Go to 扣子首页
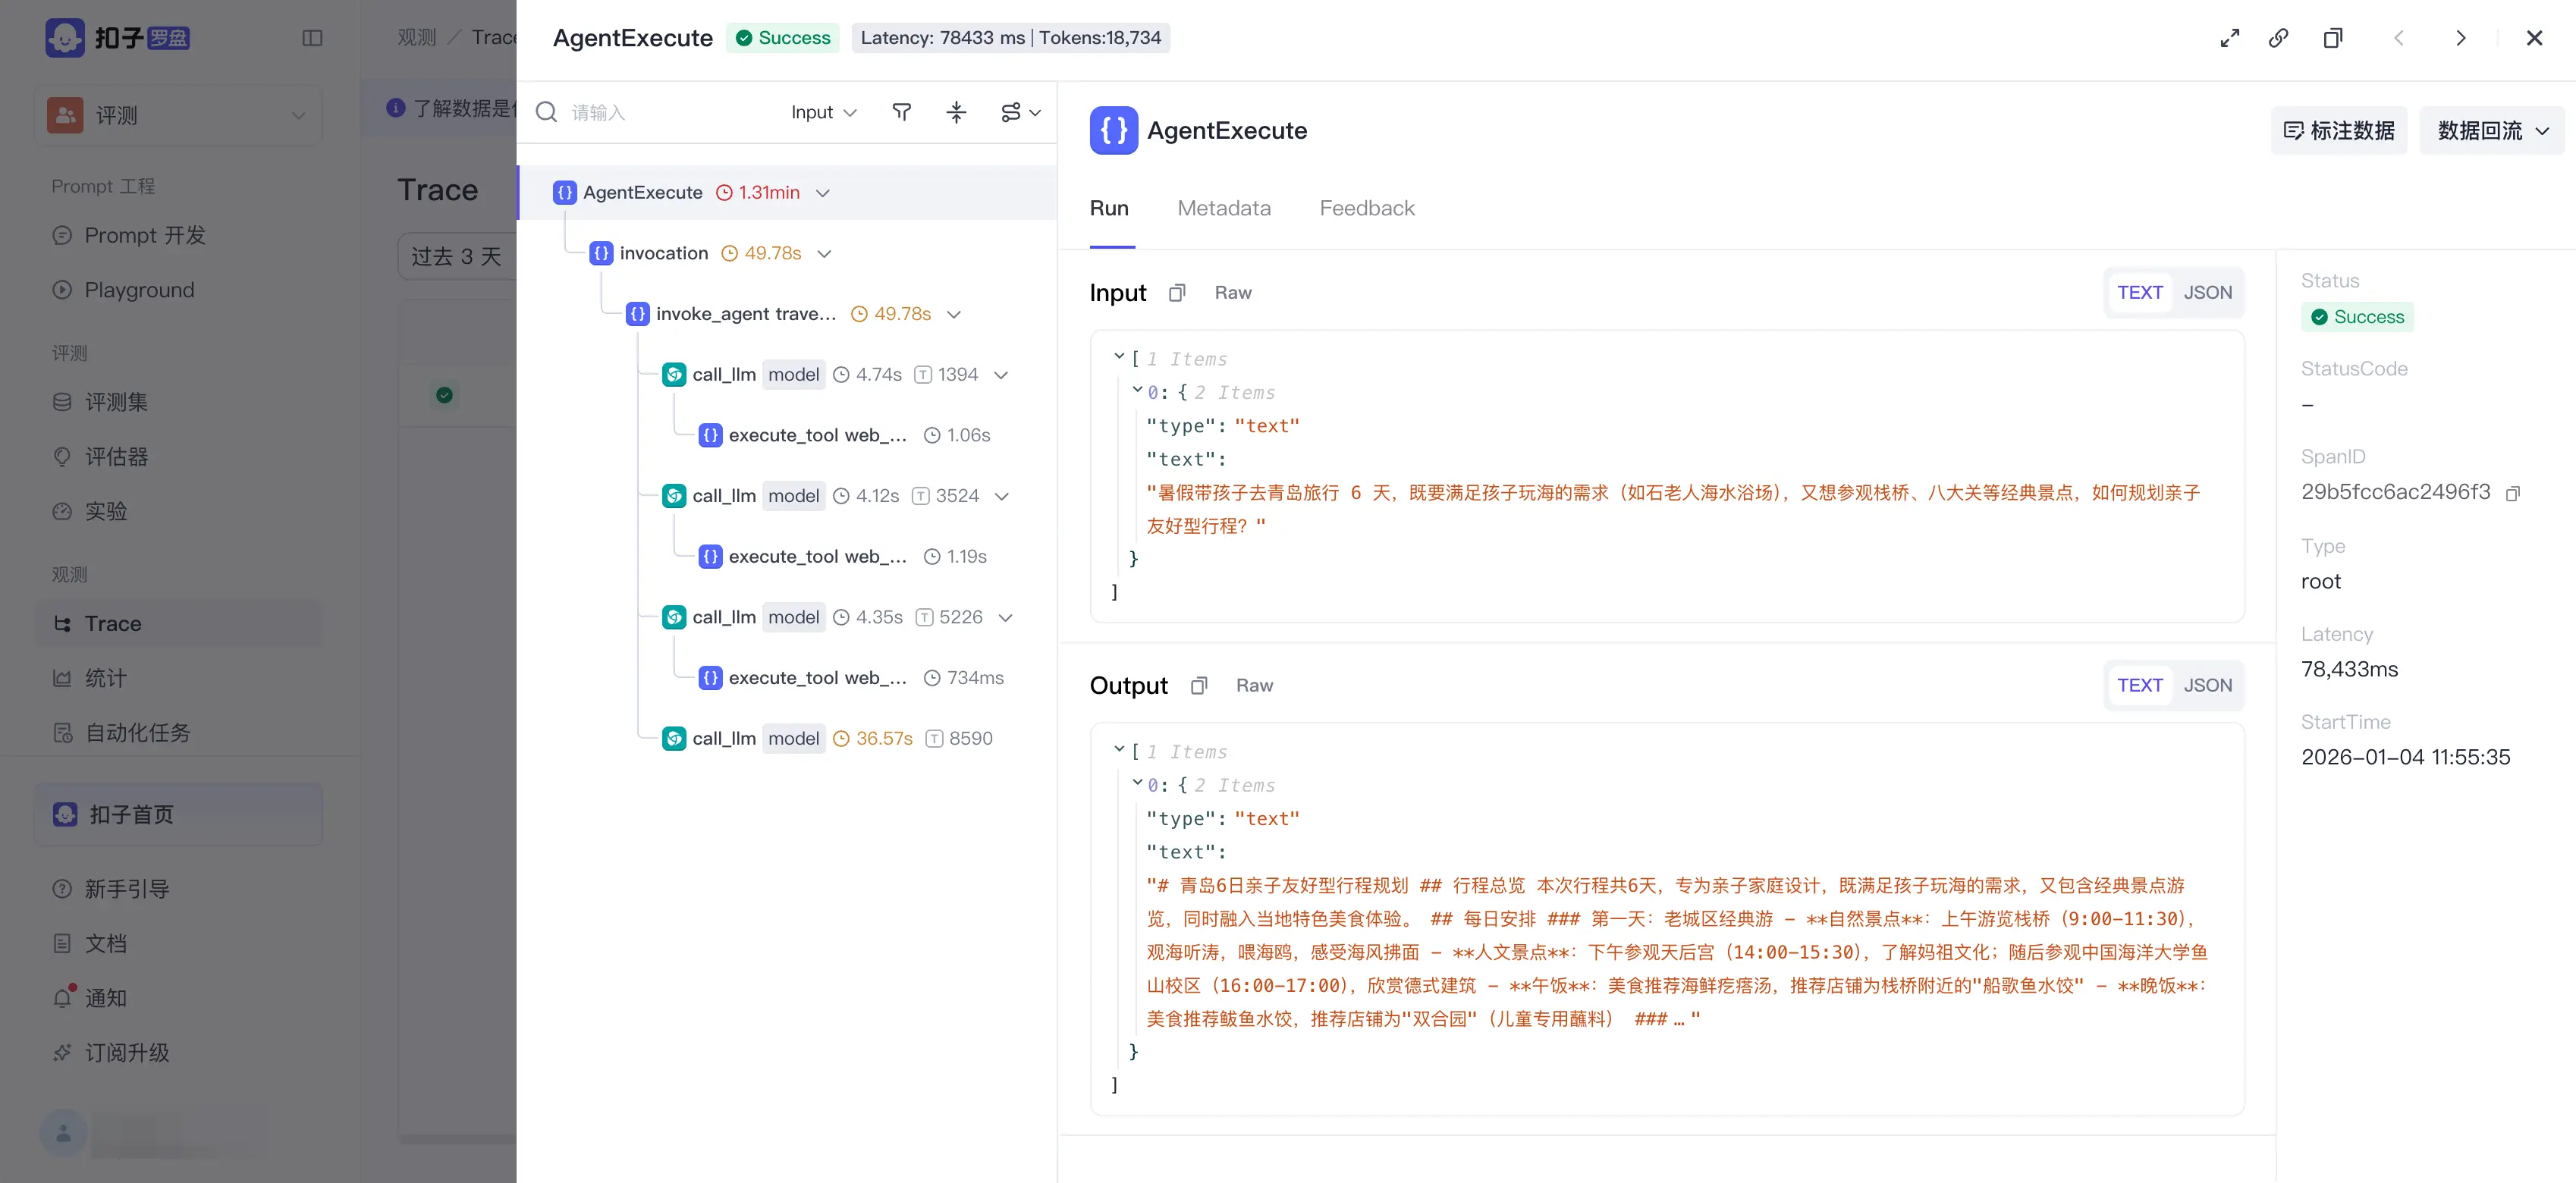2576x1183 pixels. point(178,814)
